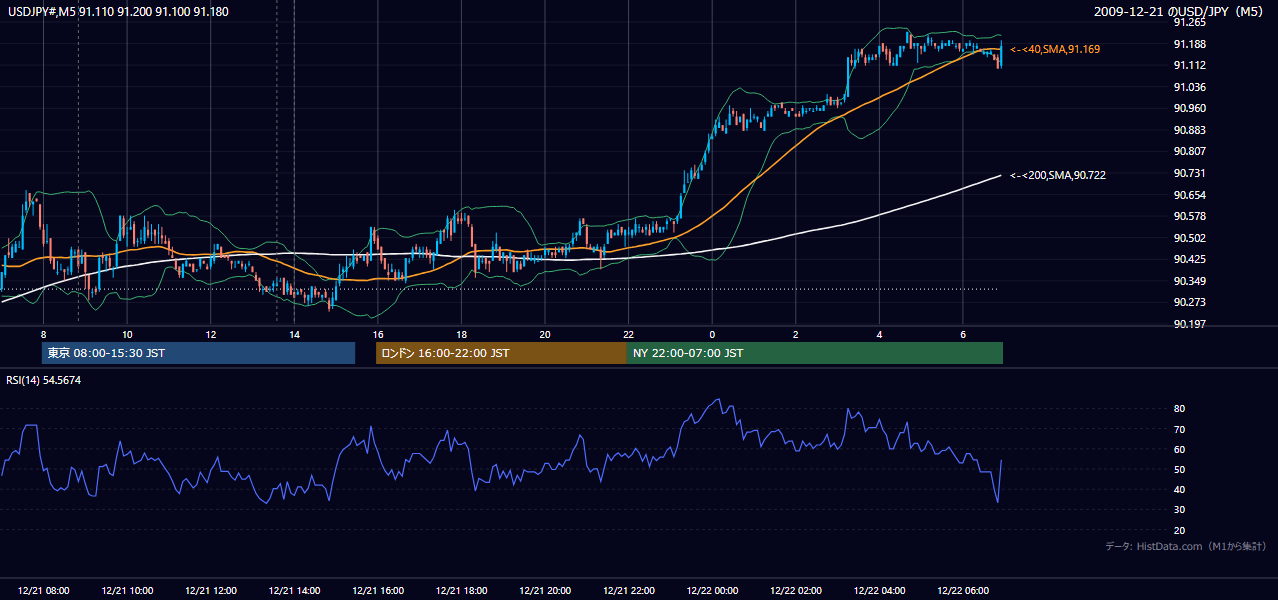This screenshot has width=1278, height=600.
Task: Click the 91.036 price axis label
Action: (1190, 87)
